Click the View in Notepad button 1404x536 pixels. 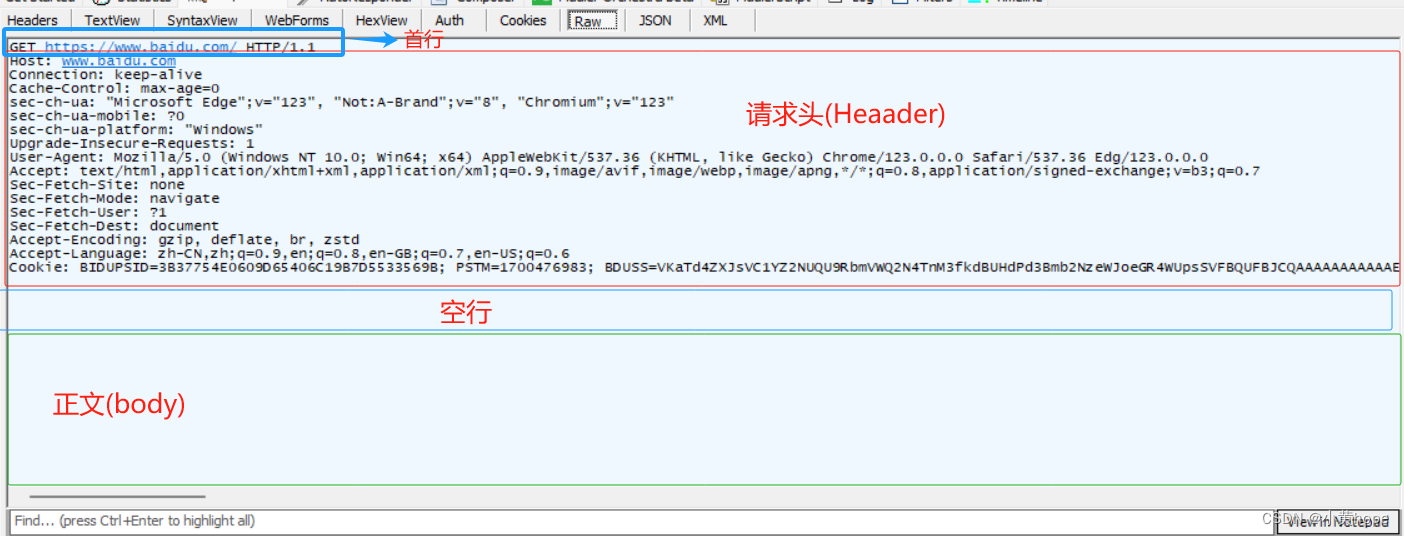click(x=1337, y=521)
